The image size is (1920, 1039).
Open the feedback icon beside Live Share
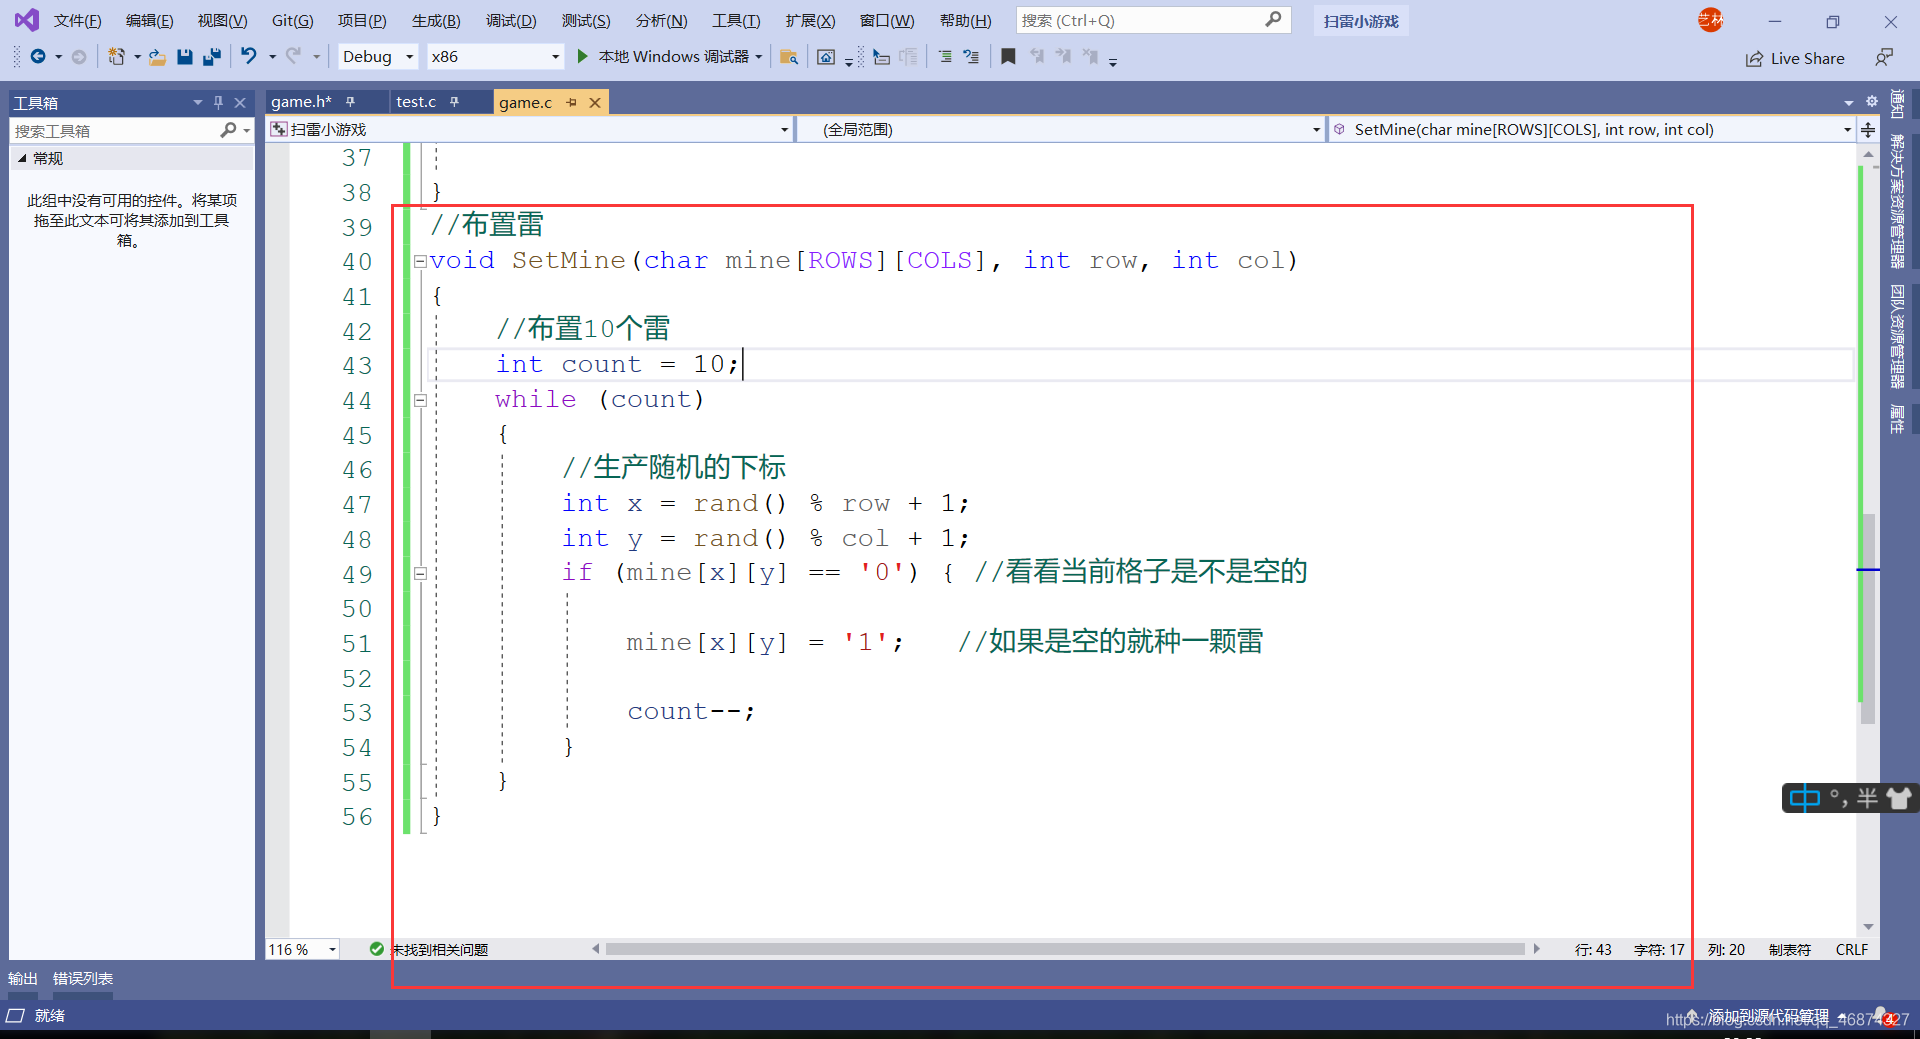click(x=1884, y=58)
